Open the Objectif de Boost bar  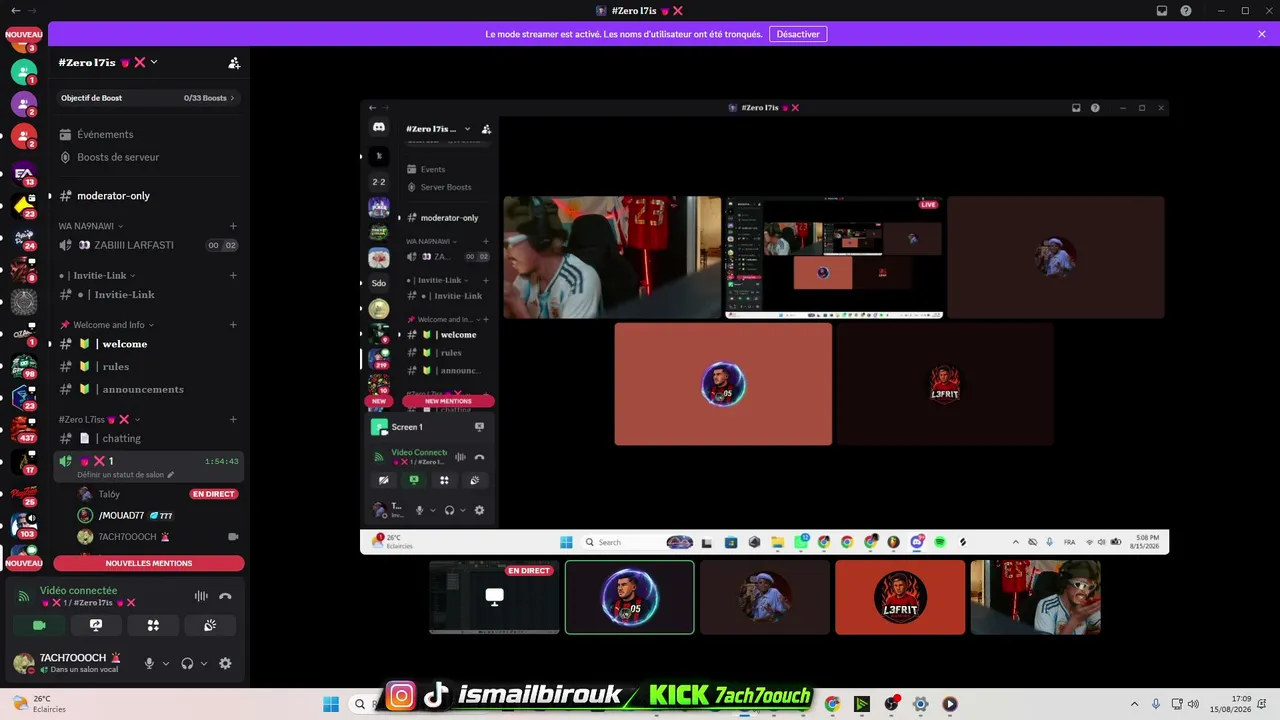tap(148, 98)
